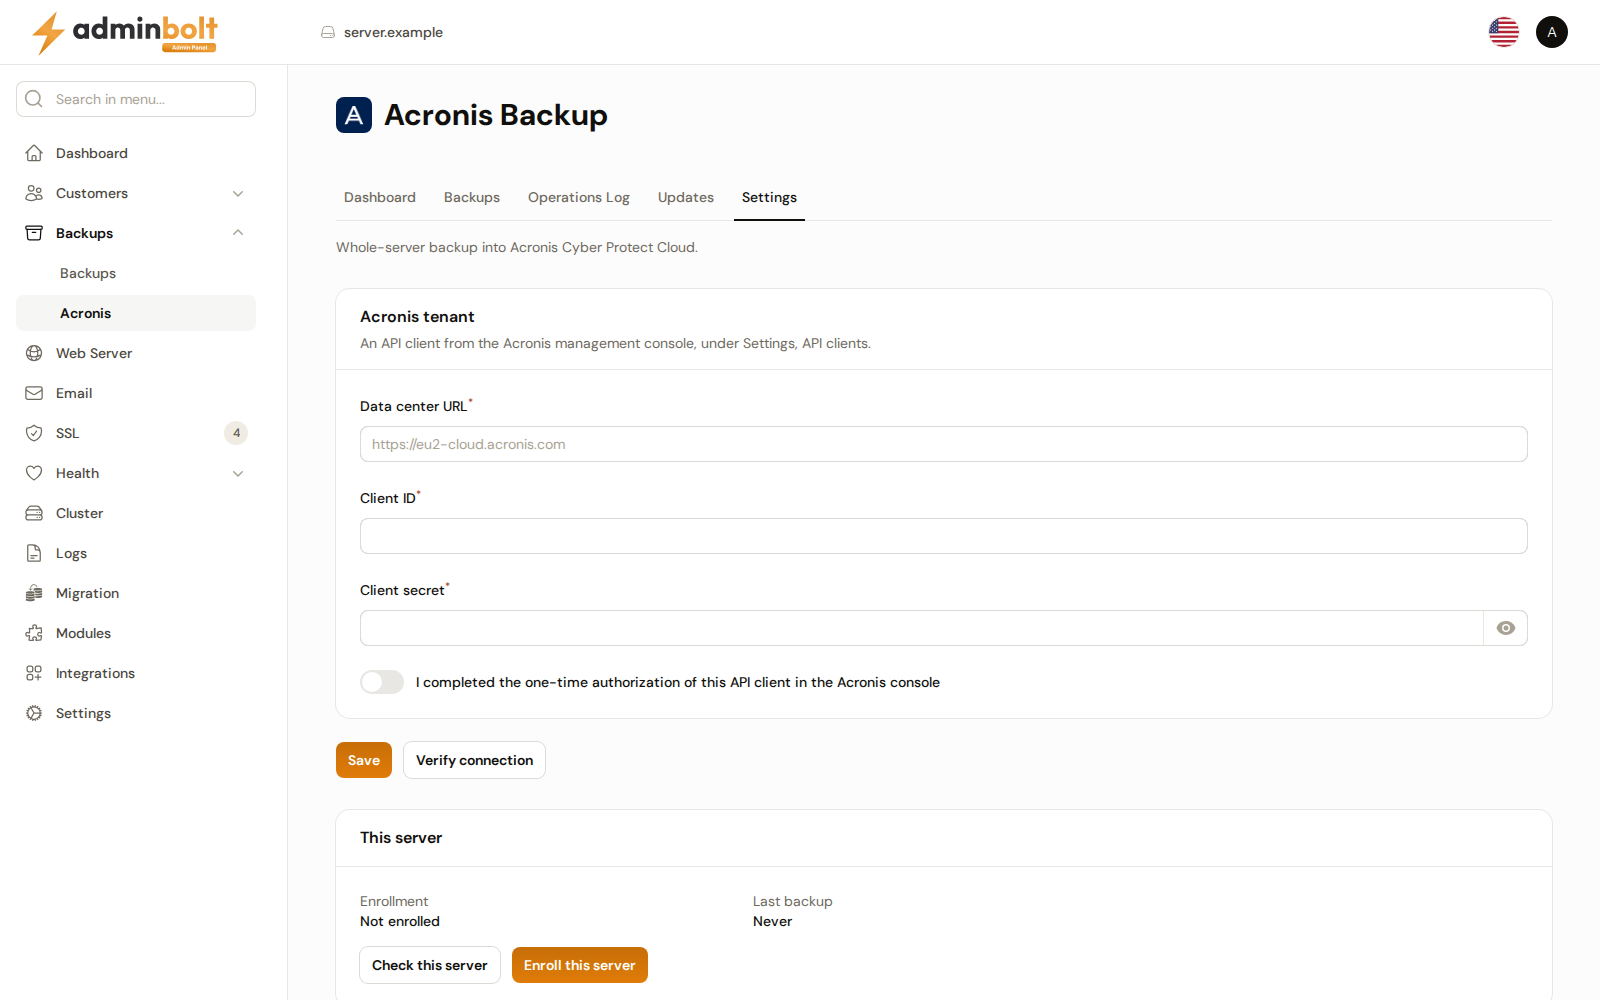Click Verify connection button

click(474, 760)
